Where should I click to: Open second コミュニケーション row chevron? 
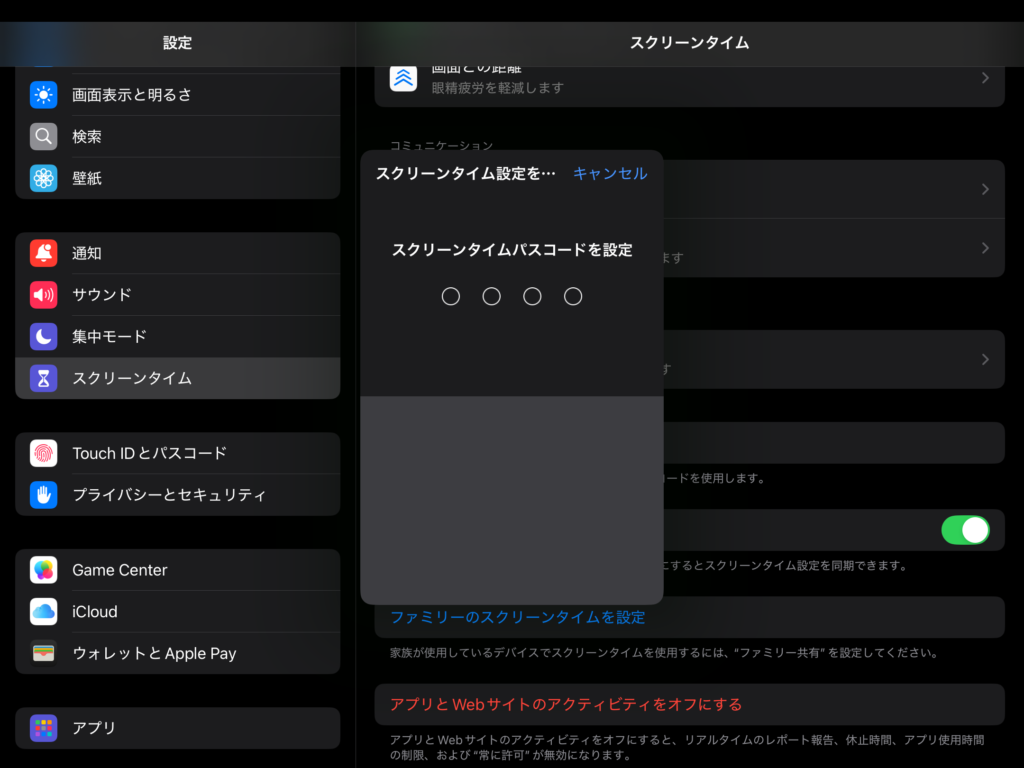(x=985, y=248)
